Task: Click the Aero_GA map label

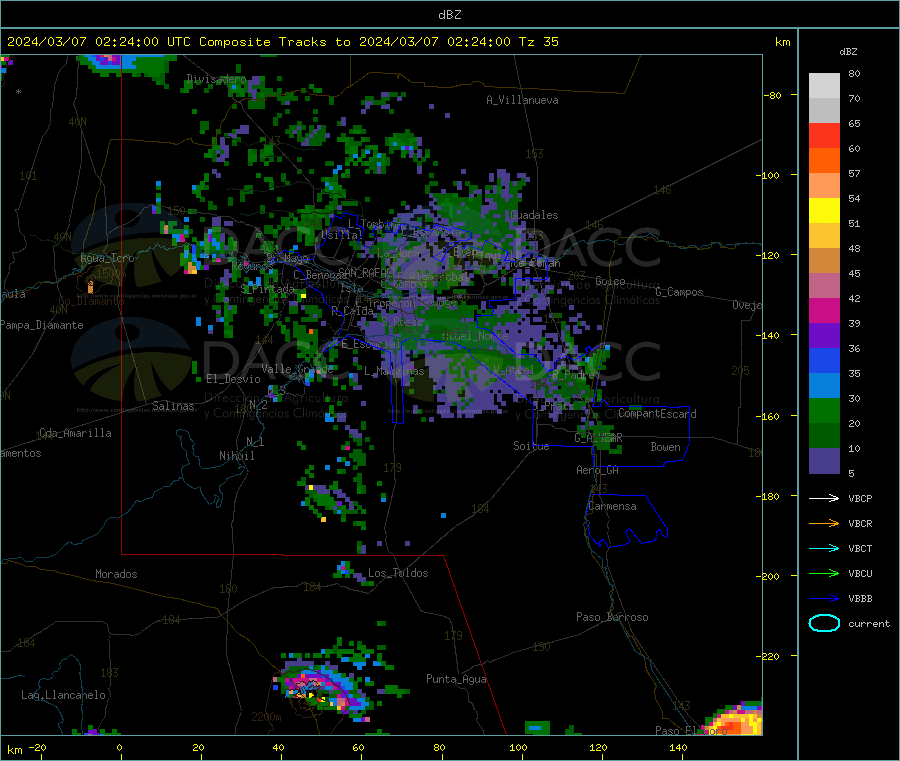Action: click(x=598, y=470)
